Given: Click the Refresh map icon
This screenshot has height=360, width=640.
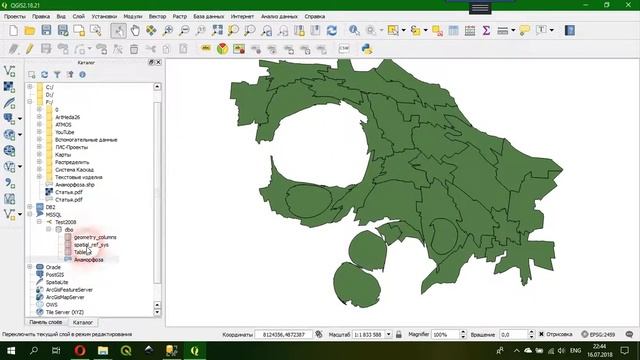Looking at the screenshot, I should click(332, 31).
